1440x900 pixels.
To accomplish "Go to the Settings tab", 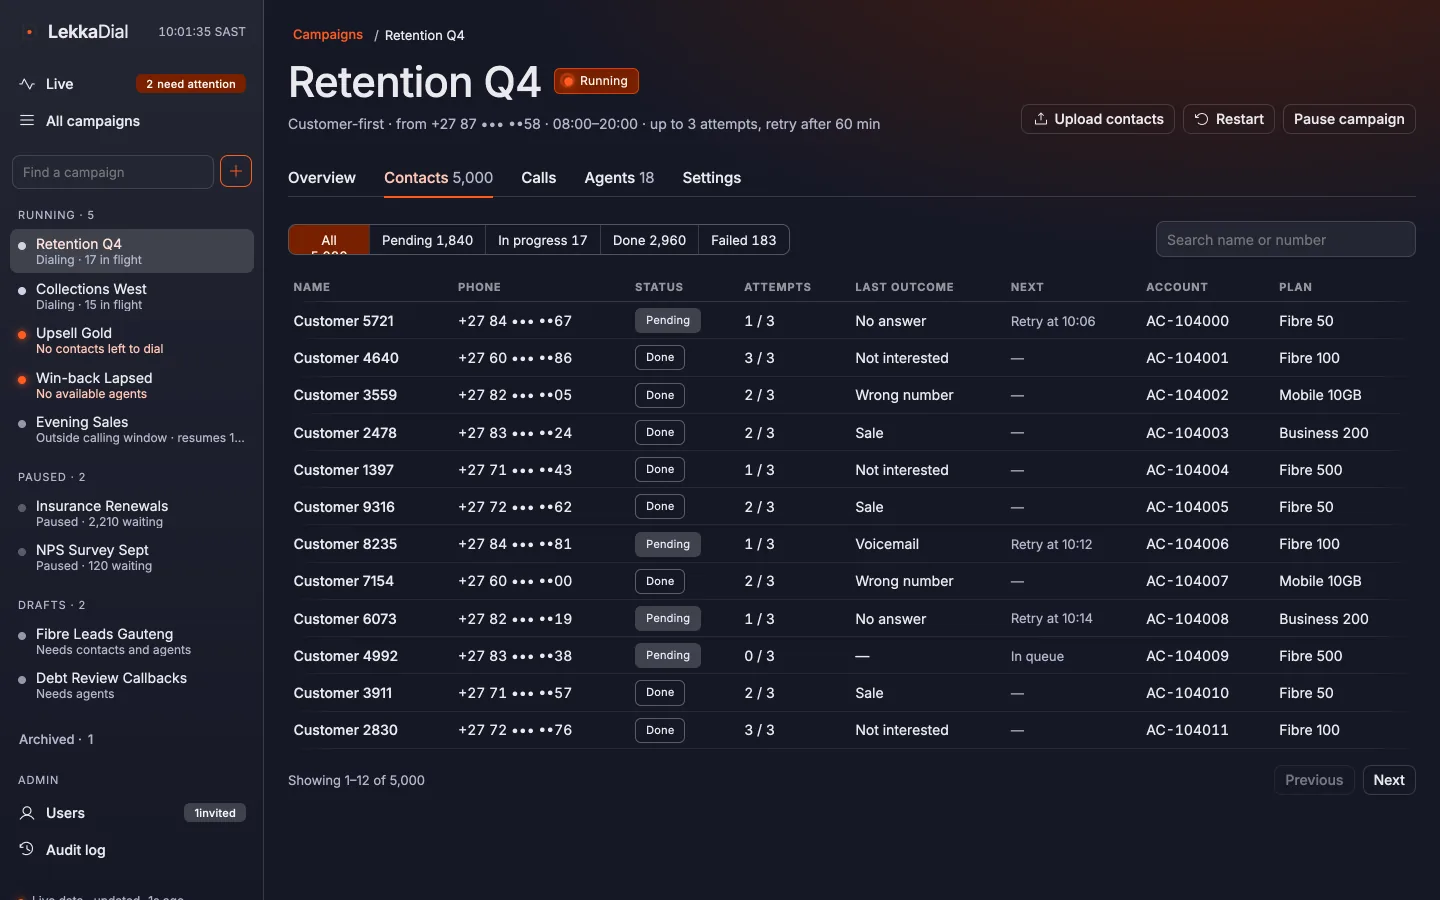I will click(712, 178).
